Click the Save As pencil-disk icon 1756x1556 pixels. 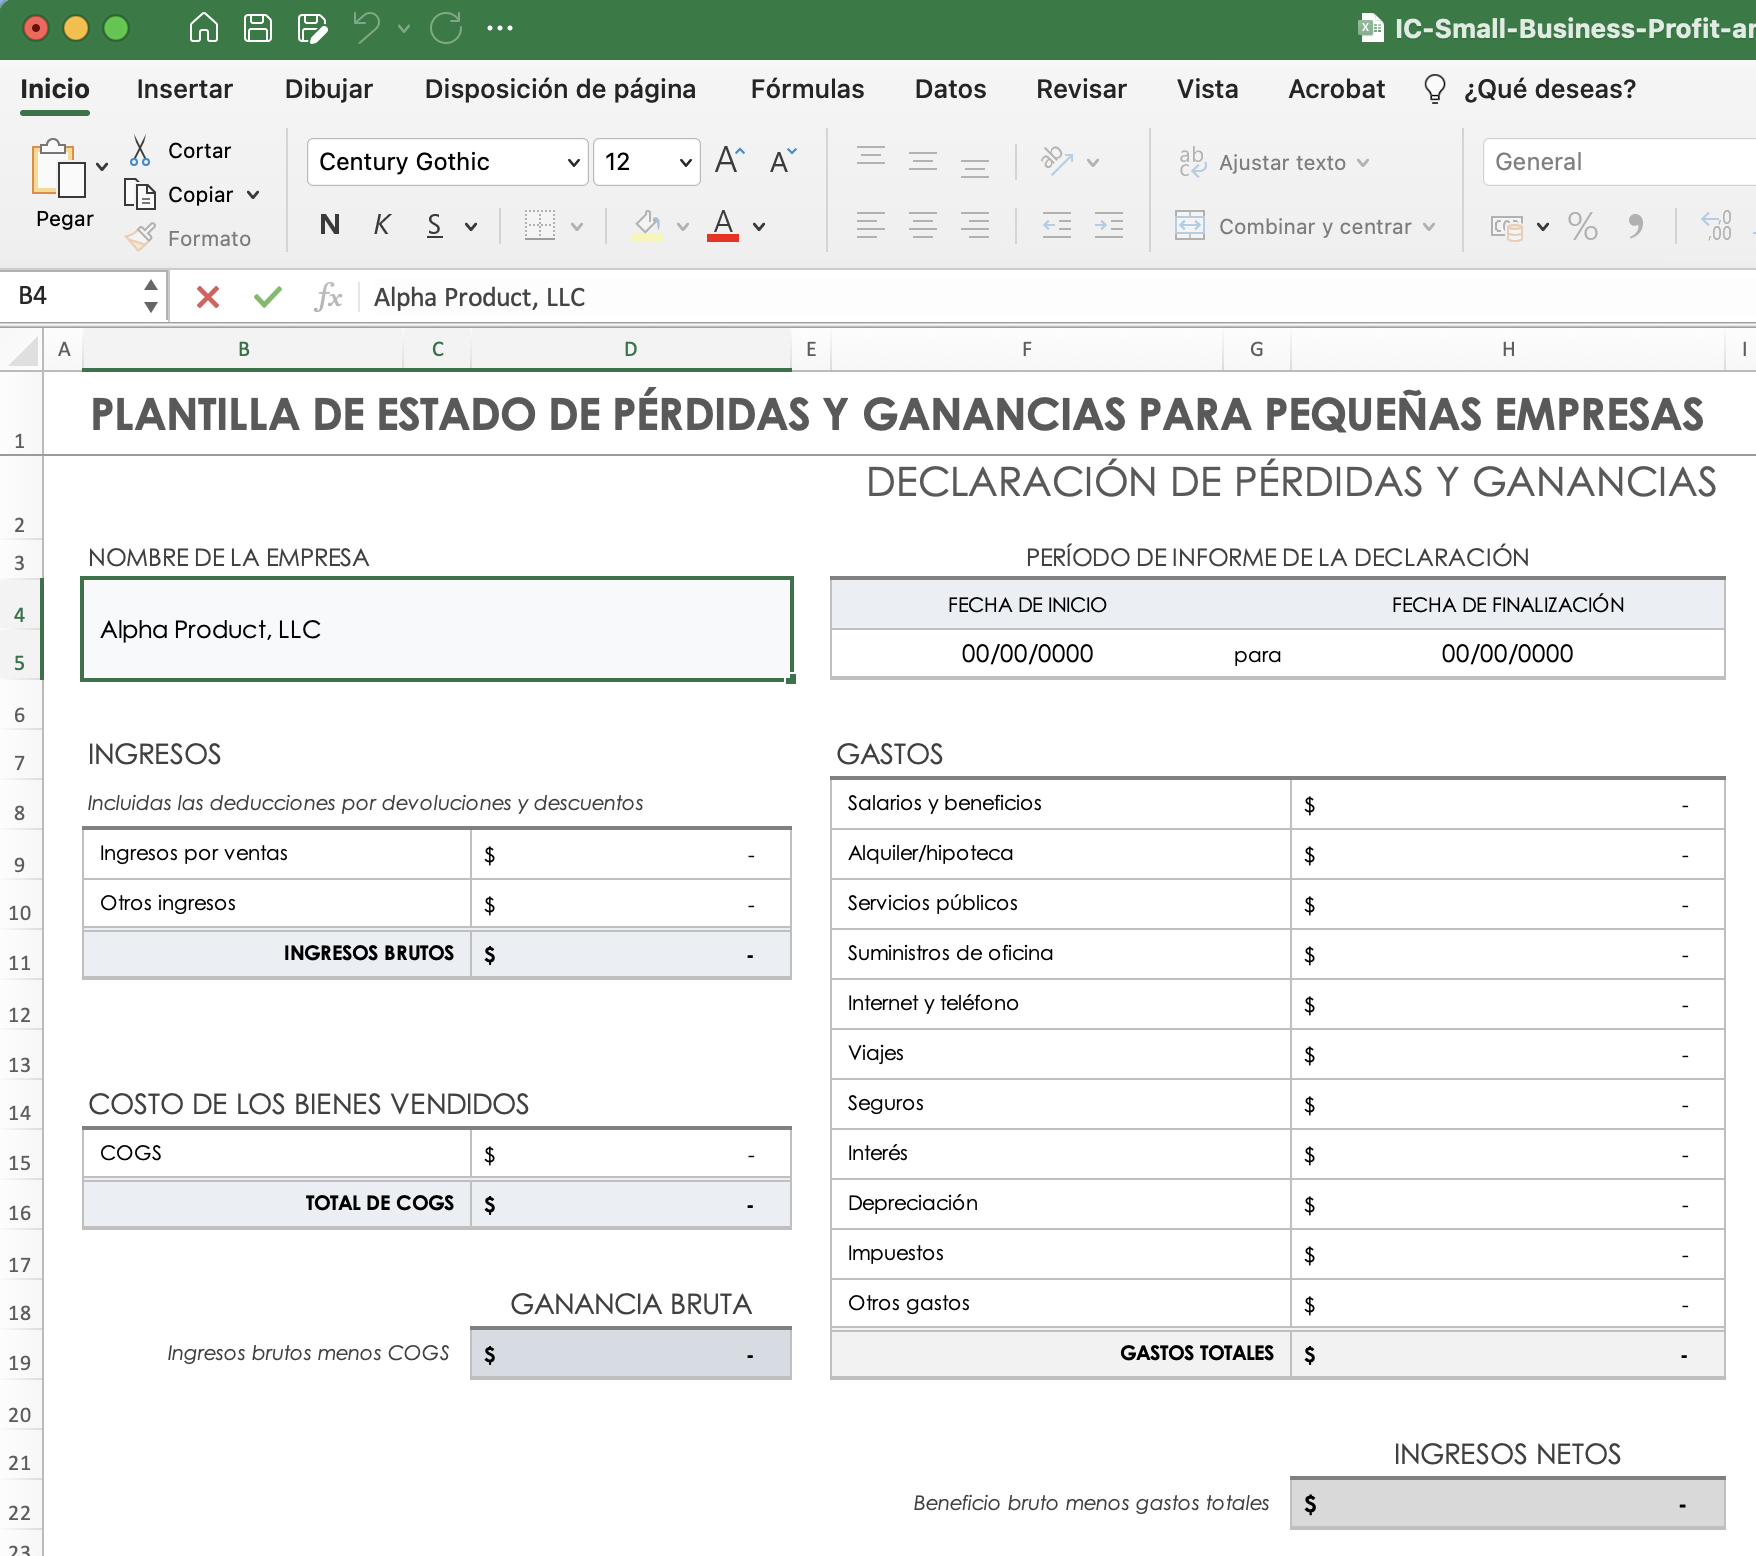pyautogui.click(x=312, y=28)
